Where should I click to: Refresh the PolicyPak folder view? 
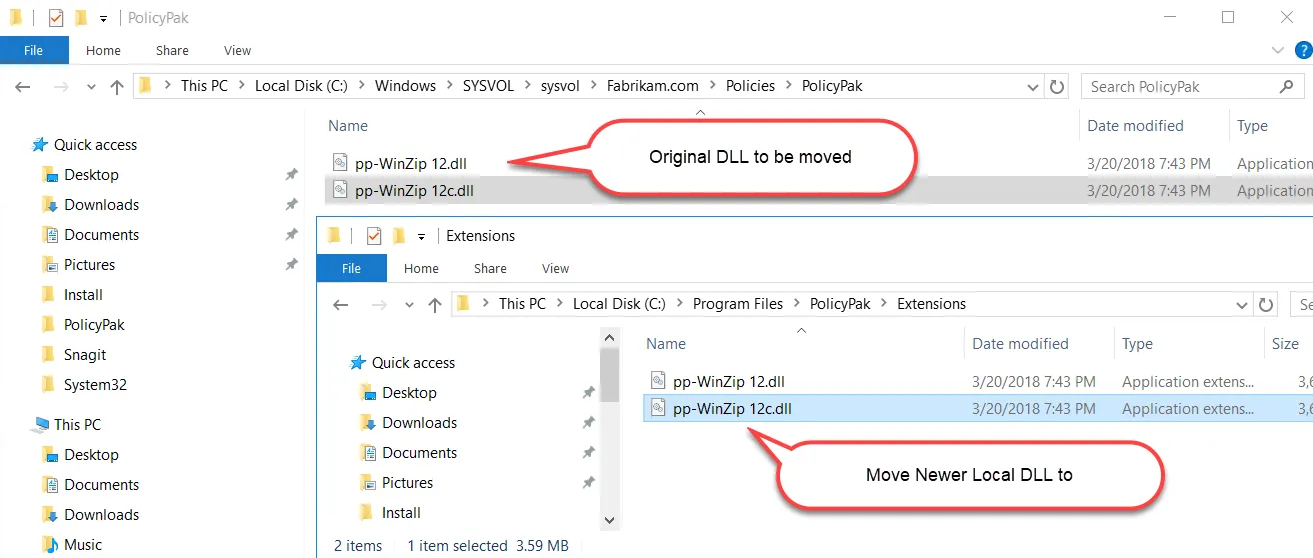click(x=1057, y=87)
